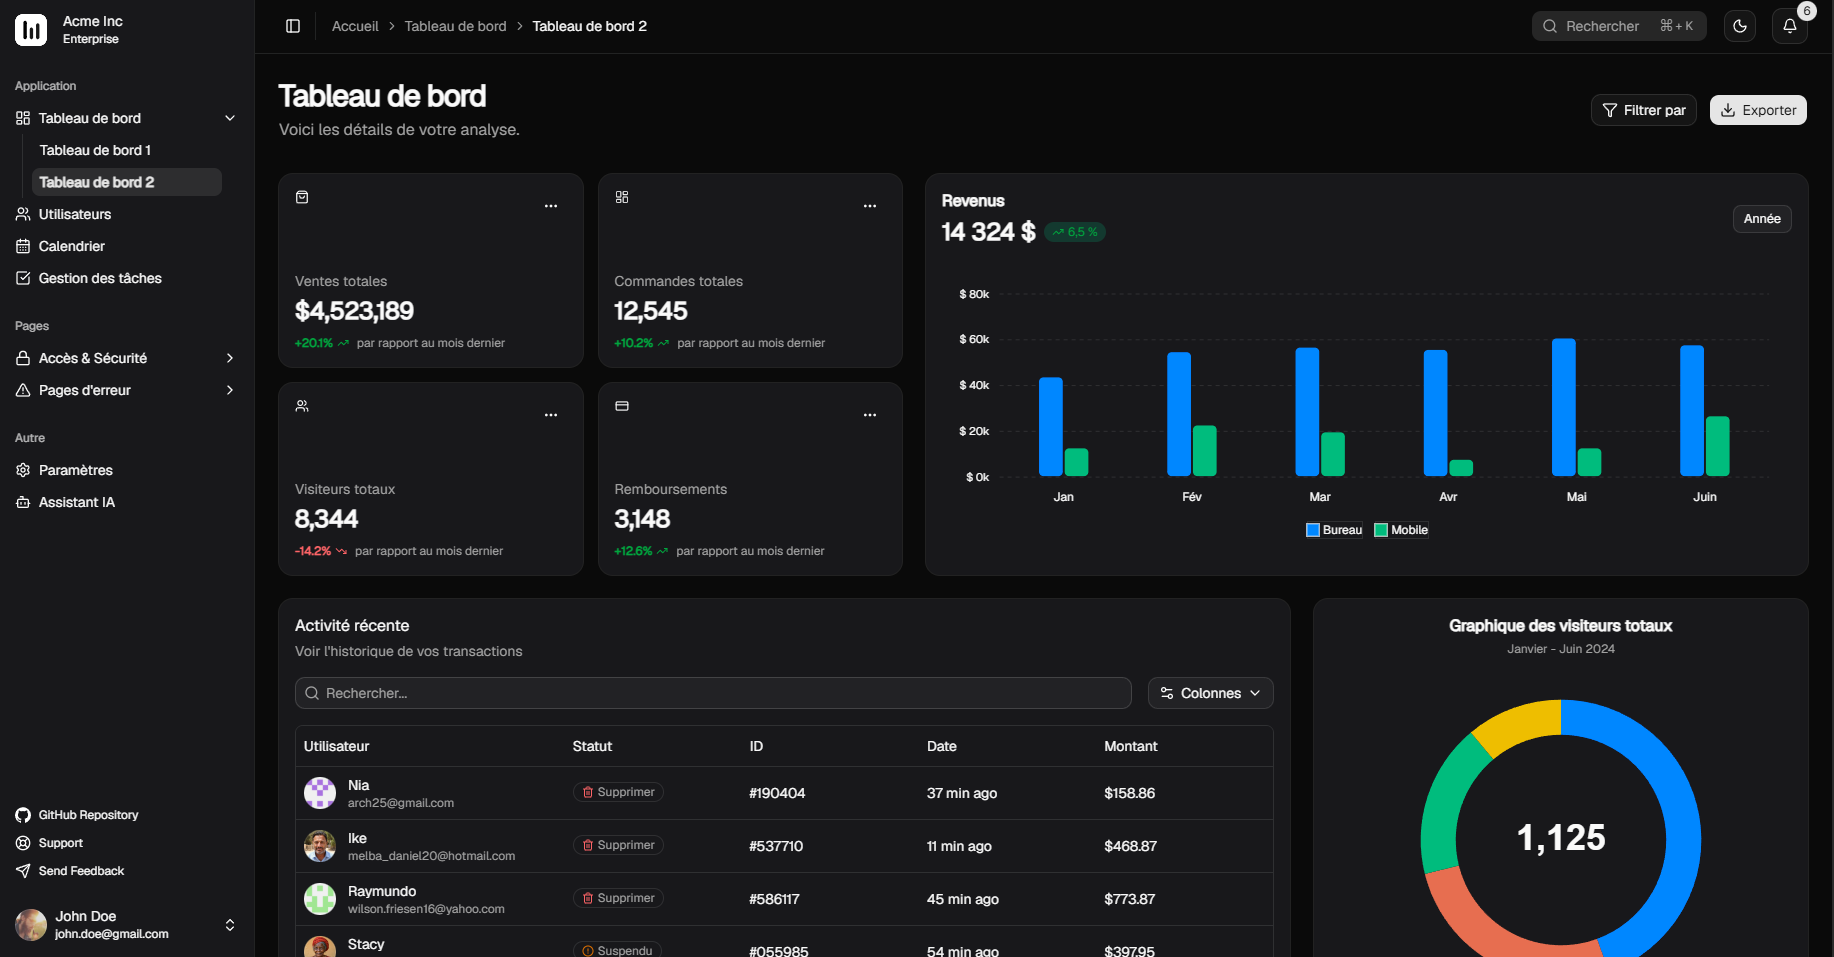
Task: Click the Remboursements credit card icon
Action: pos(622,406)
